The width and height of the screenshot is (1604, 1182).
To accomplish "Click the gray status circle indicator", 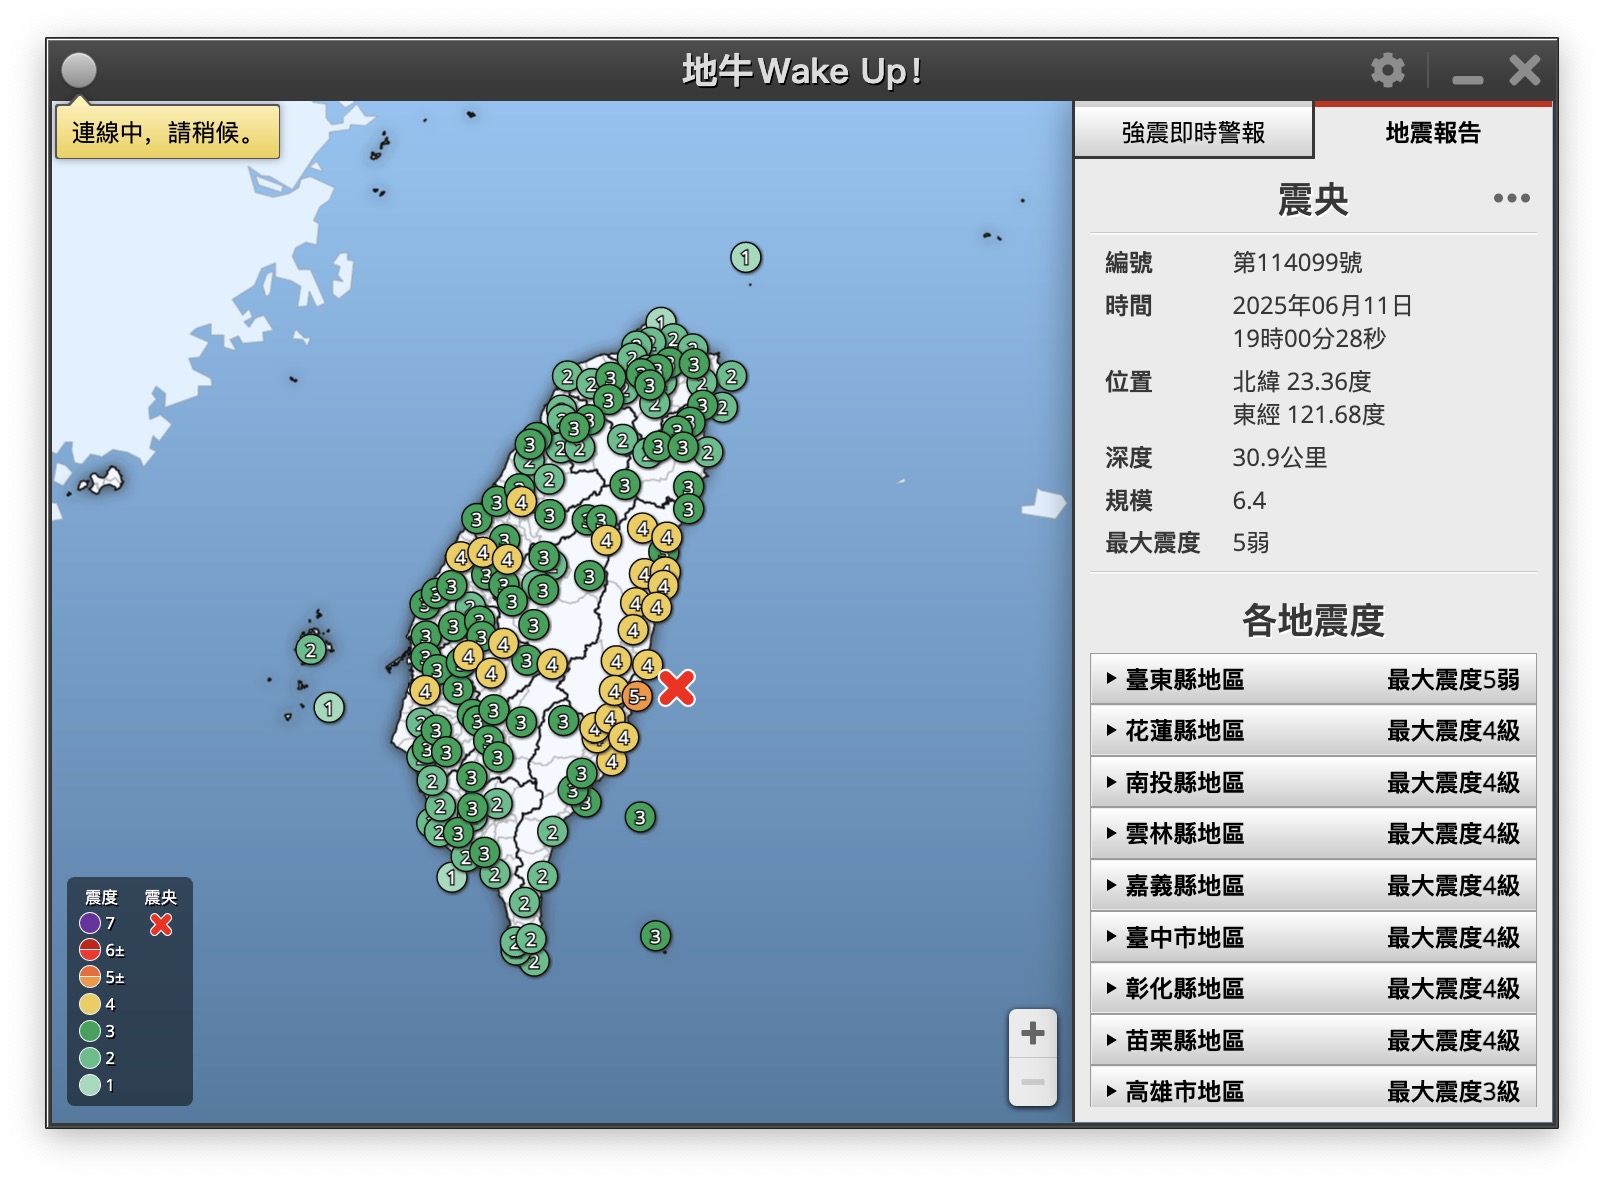I will click(x=79, y=70).
